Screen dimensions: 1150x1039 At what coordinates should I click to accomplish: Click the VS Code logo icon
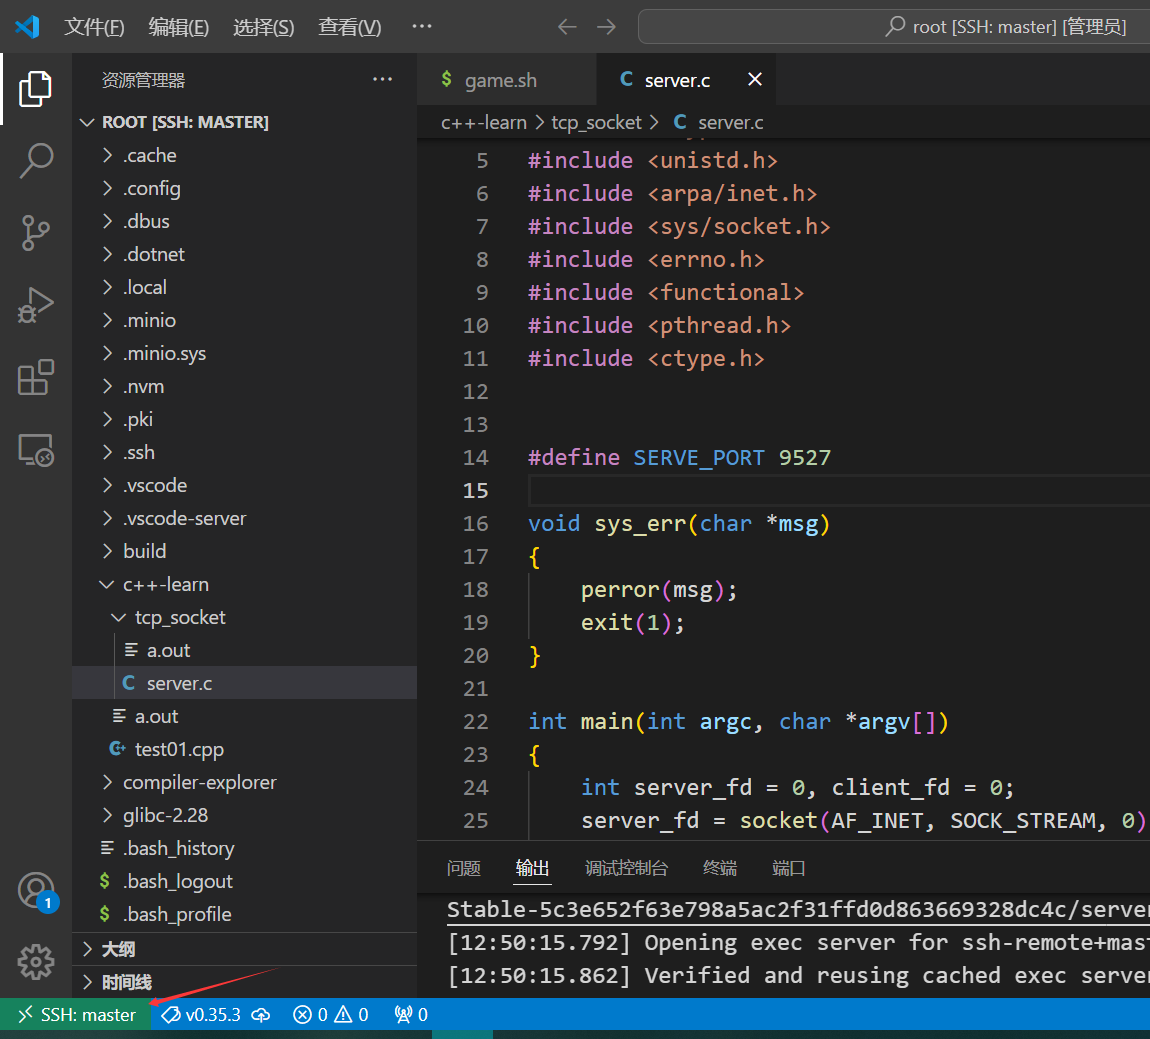(27, 27)
